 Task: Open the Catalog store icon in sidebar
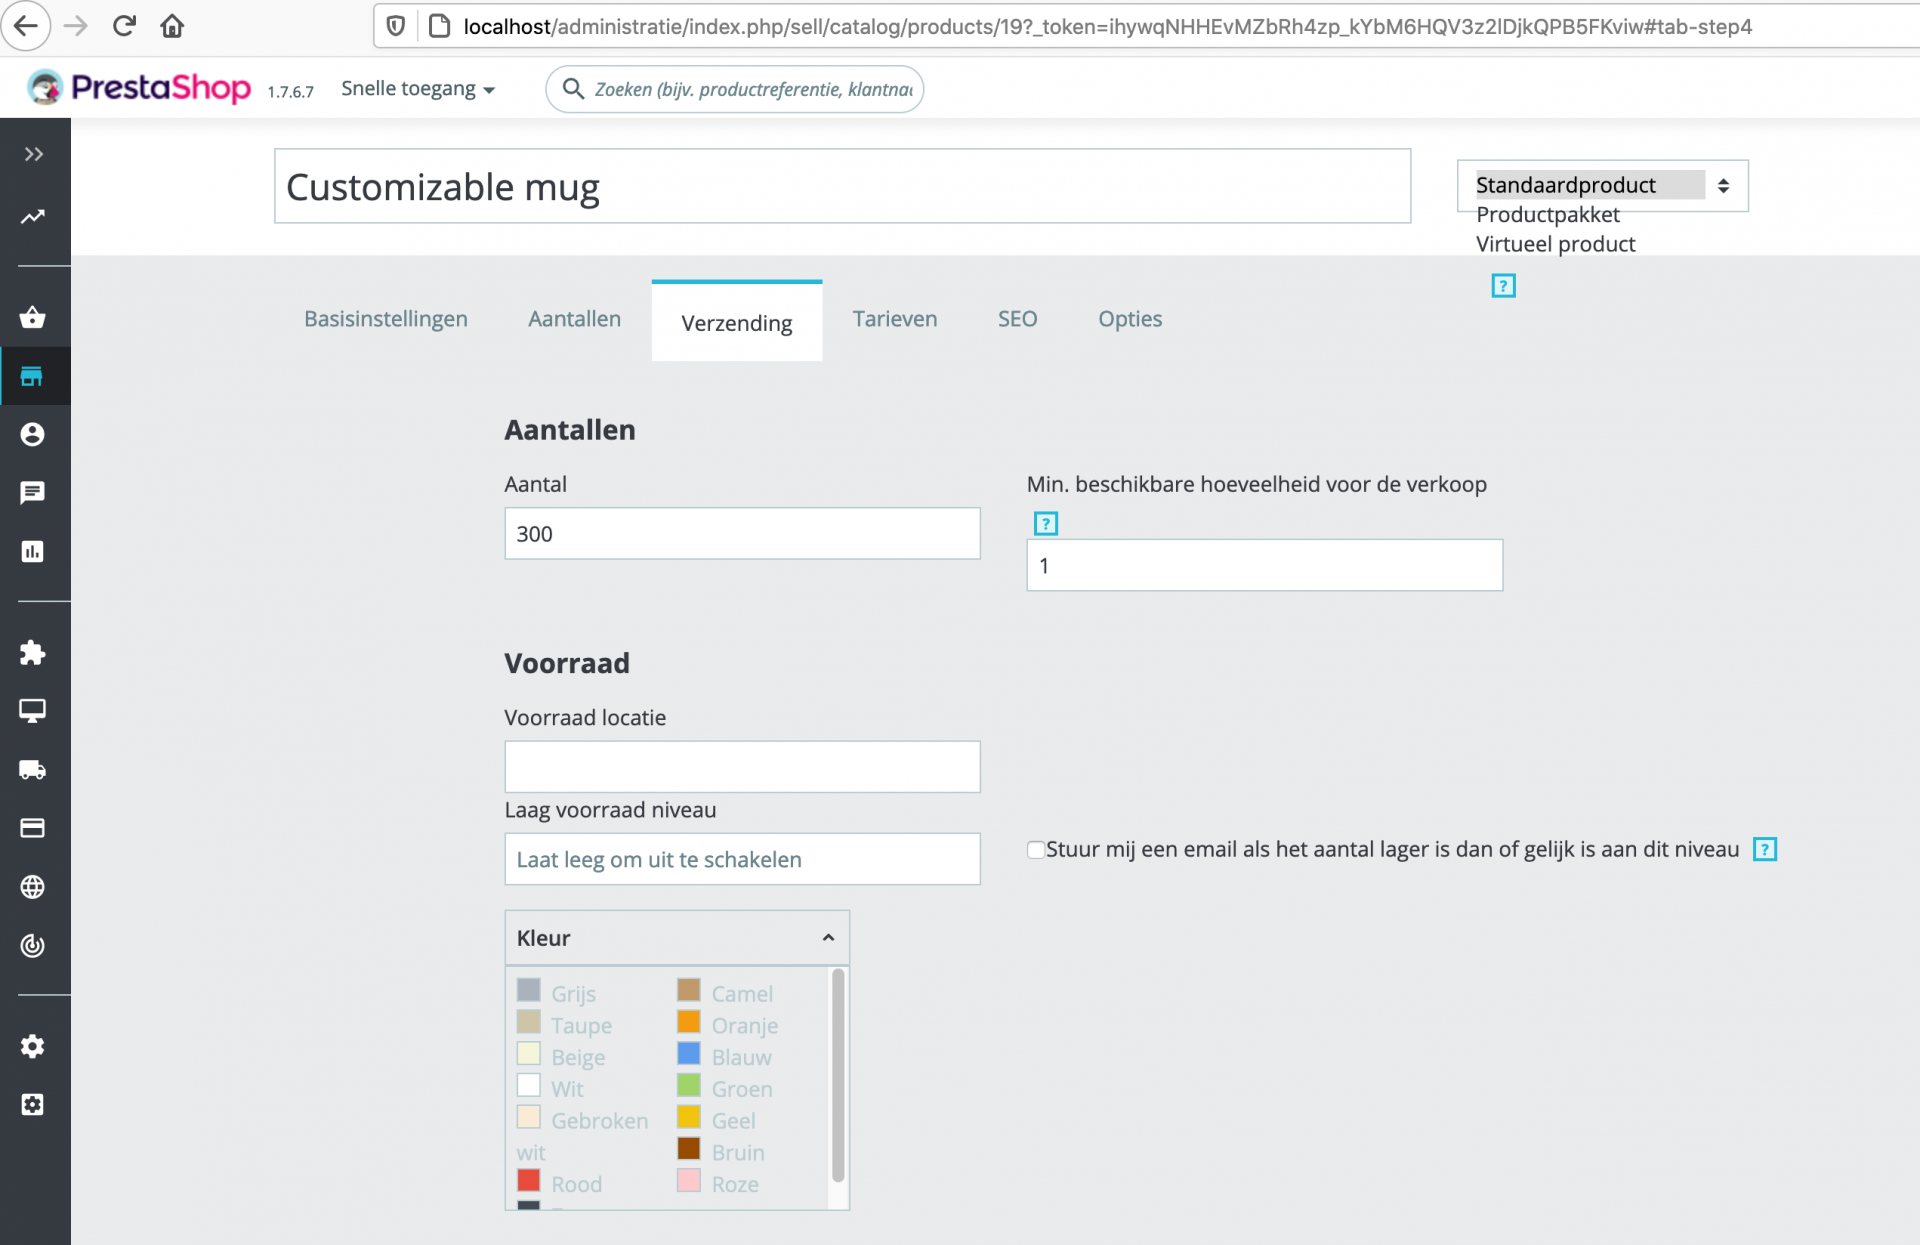coord(32,376)
